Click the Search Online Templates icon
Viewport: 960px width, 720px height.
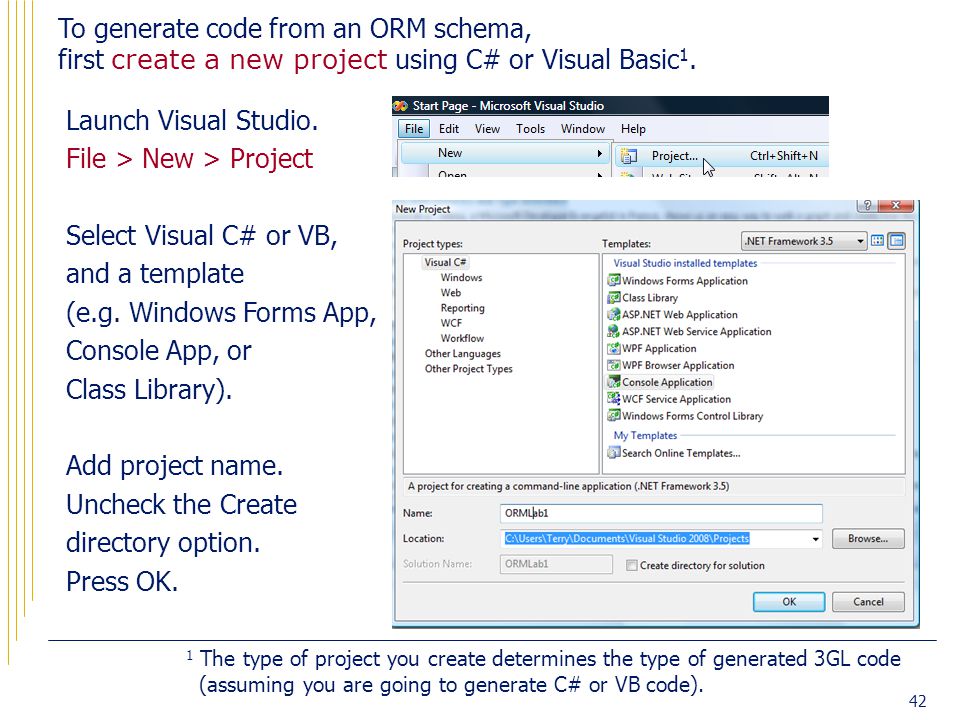[613, 453]
